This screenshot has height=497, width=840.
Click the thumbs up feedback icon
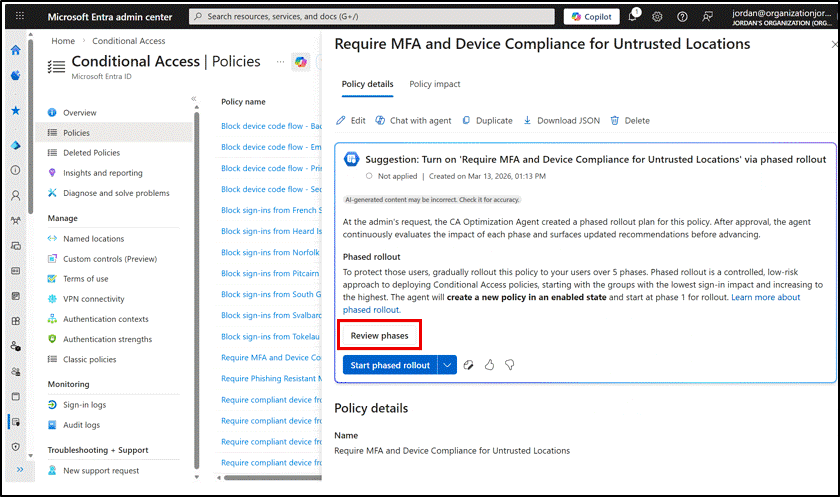coord(489,365)
